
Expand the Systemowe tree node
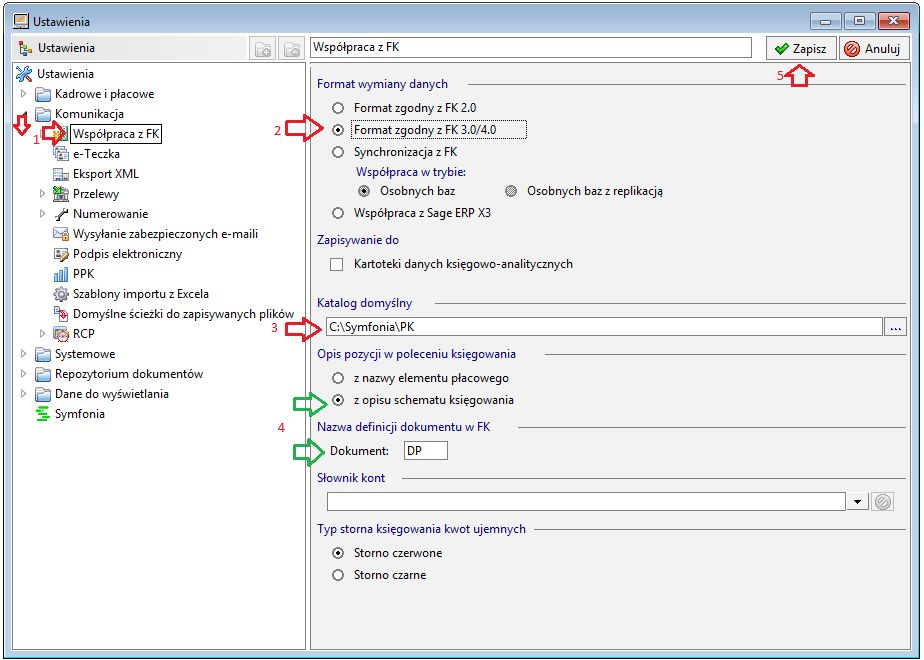click(x=23, y=354)
